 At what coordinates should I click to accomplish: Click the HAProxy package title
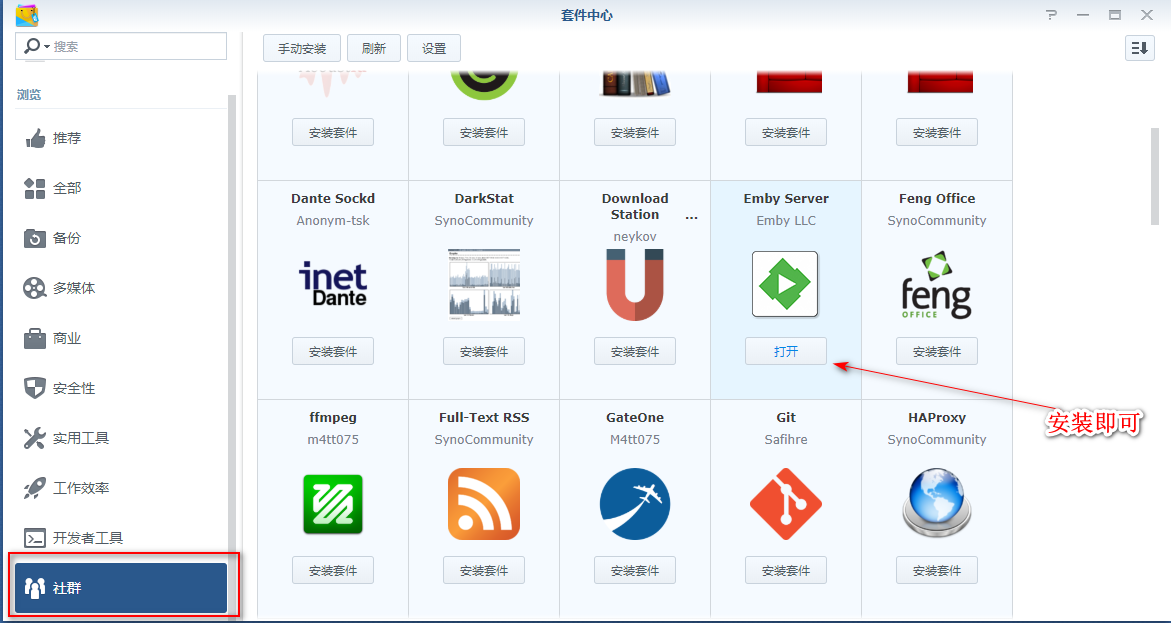pyautogui.click(x=937, y=418)
